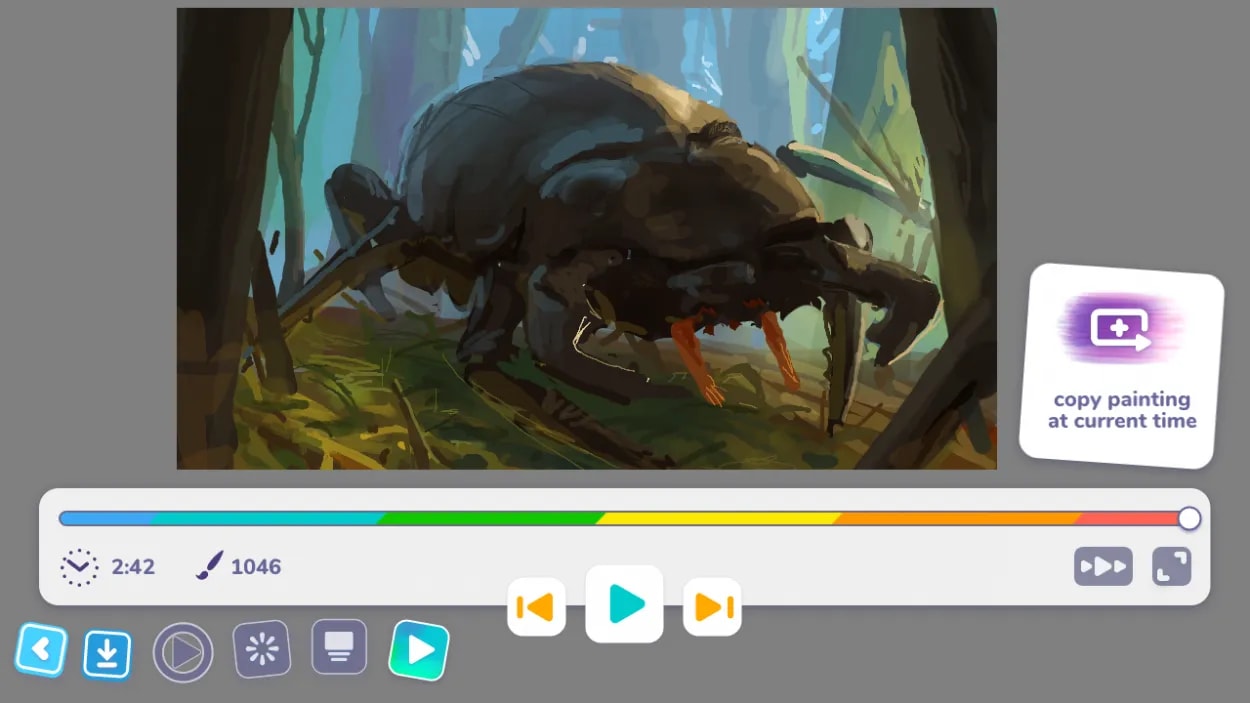Click the circular outlined play icon

[x=182, y=652]
